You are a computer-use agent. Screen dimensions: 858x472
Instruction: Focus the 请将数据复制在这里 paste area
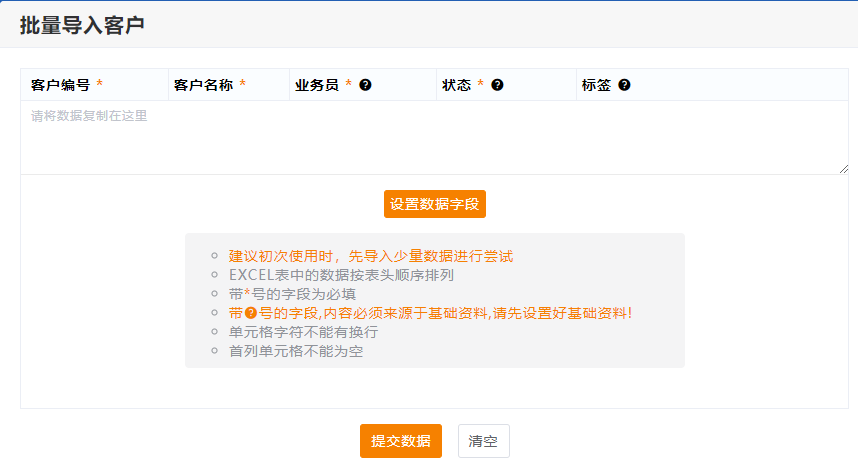coord(434,137)
